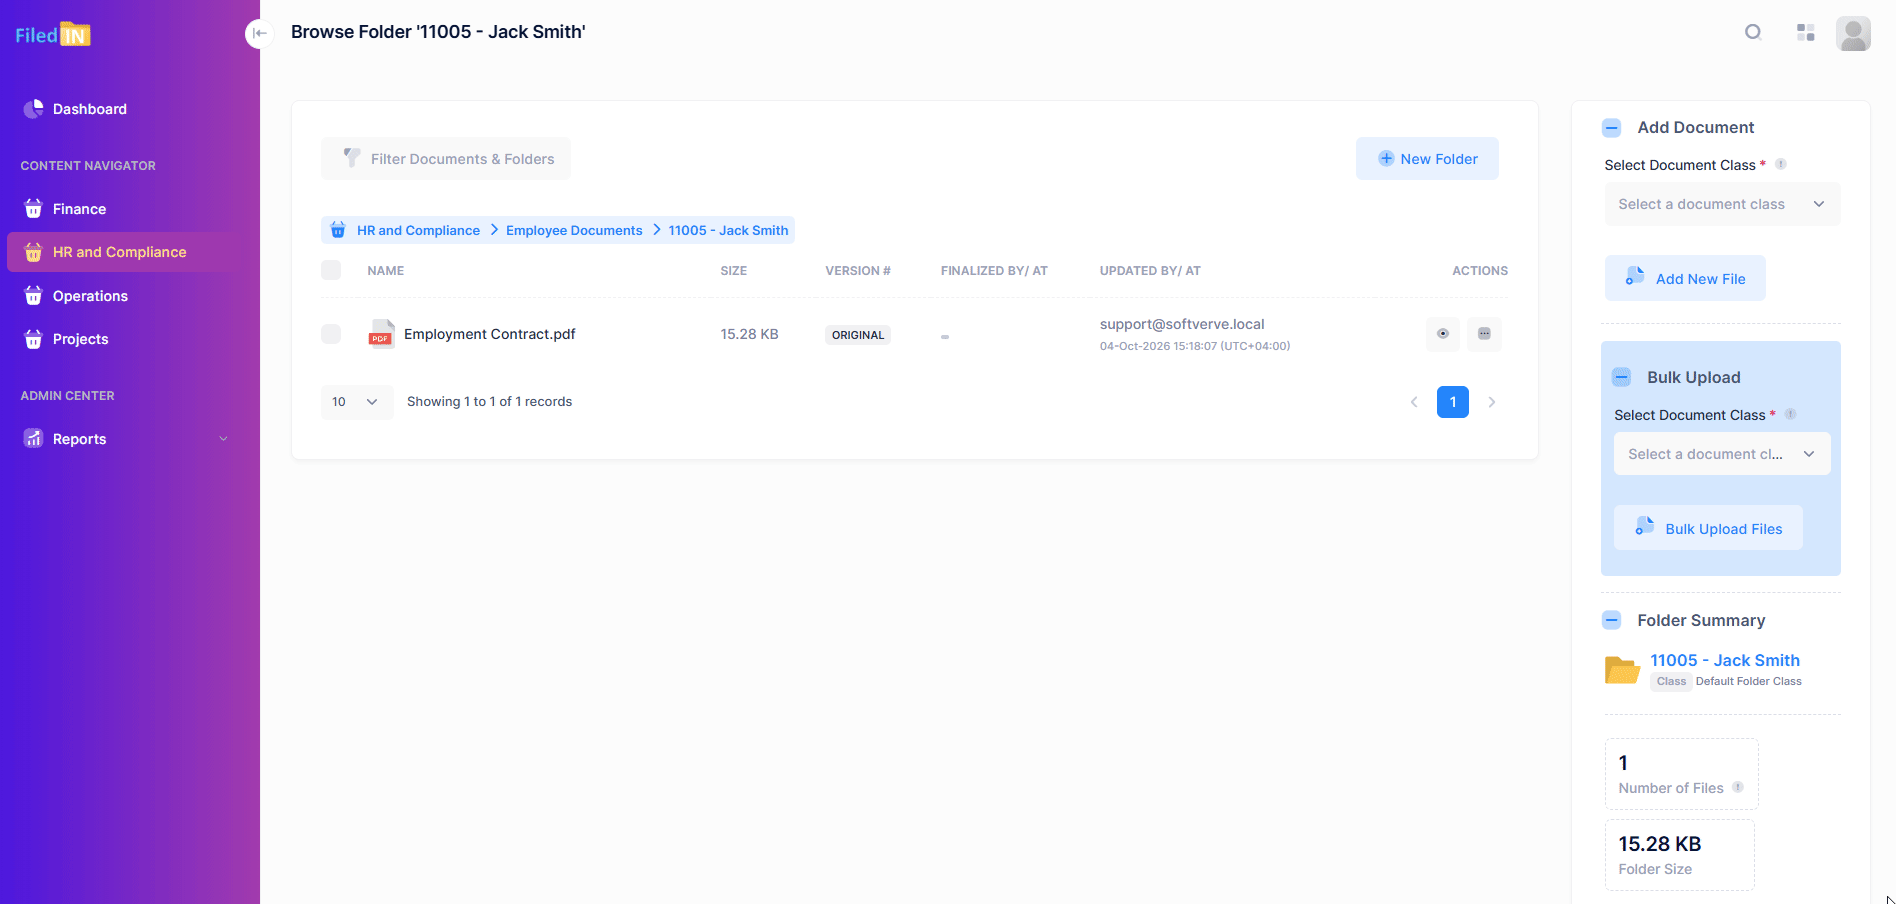Open Employment Contract.pdf file name

point(490,334)
